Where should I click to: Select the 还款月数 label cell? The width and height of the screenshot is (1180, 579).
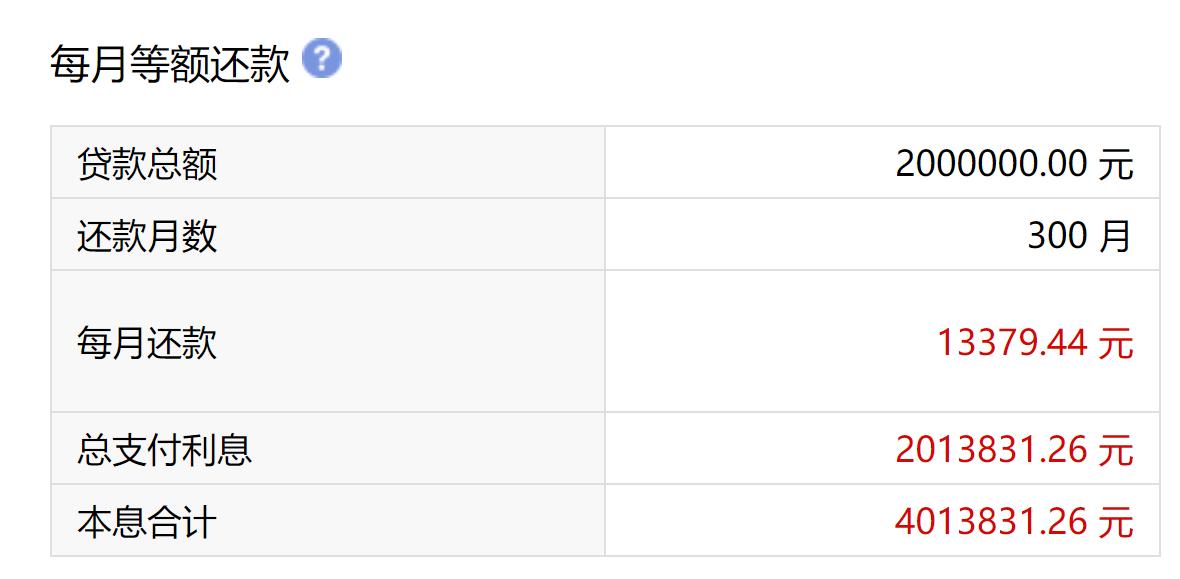tap(147, 236)
